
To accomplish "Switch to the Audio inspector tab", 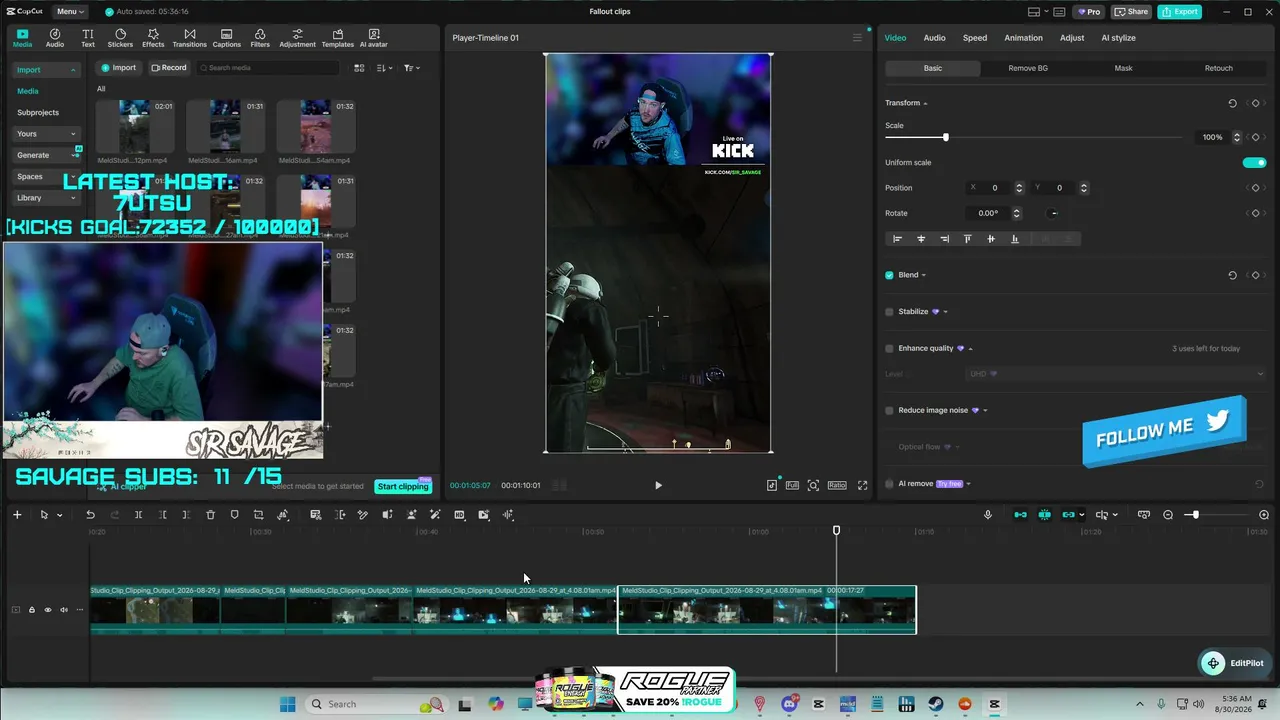I will [x=934, y=38].
